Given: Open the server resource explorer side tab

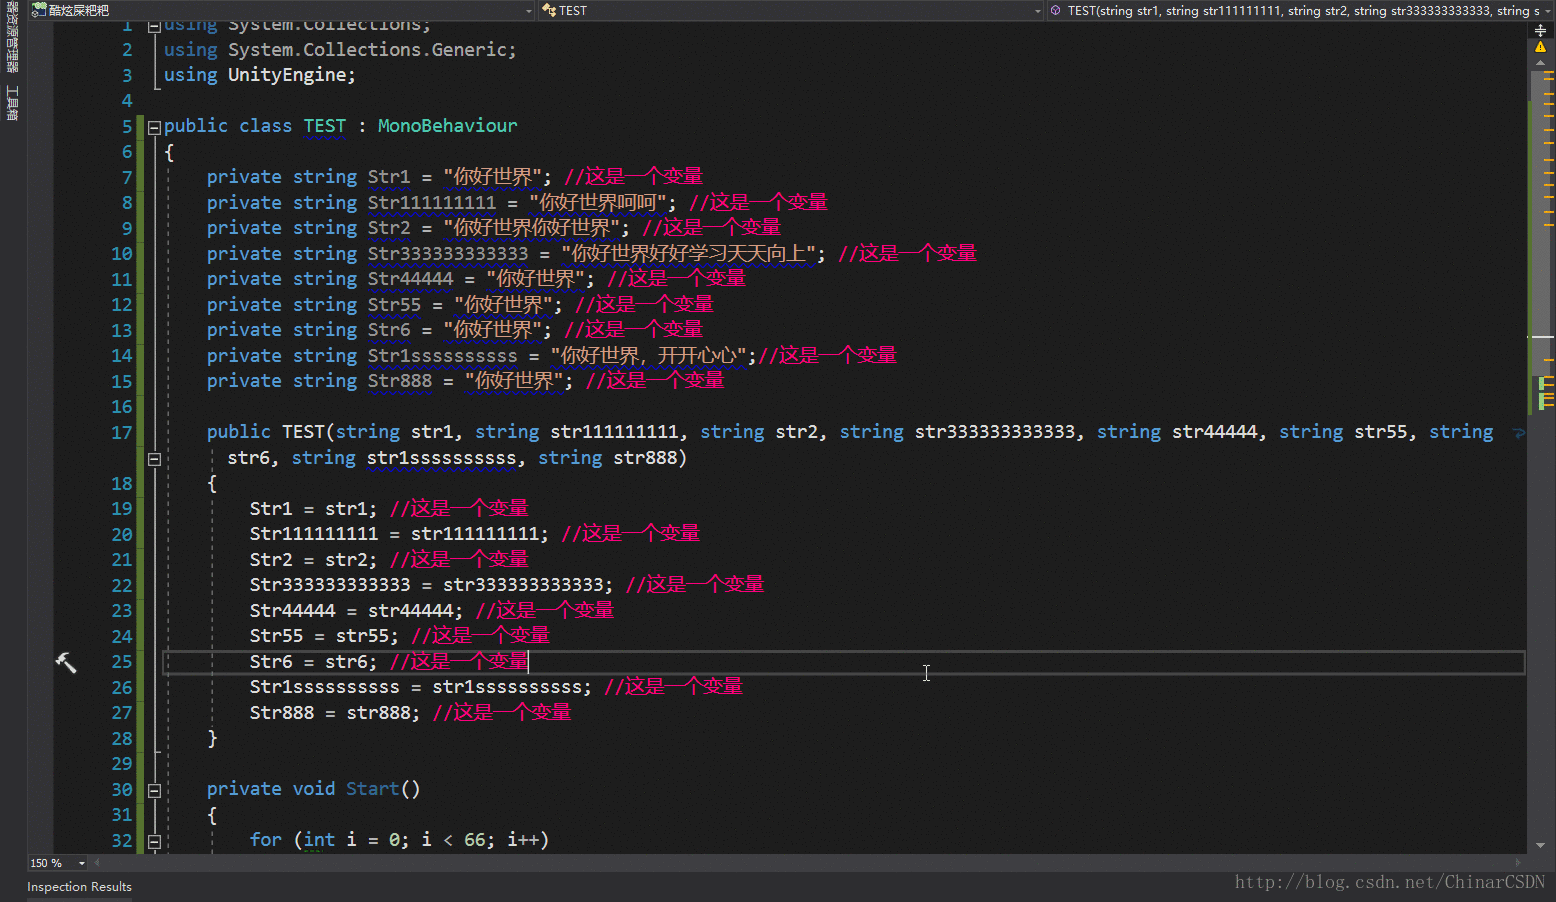Looking at the screenshot, I should tap(13, 38).
